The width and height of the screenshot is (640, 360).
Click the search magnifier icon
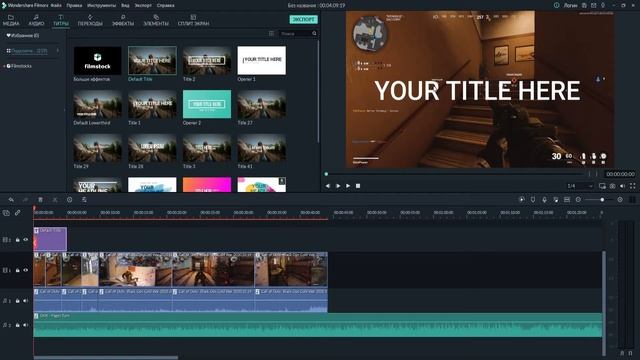[314, 33]
